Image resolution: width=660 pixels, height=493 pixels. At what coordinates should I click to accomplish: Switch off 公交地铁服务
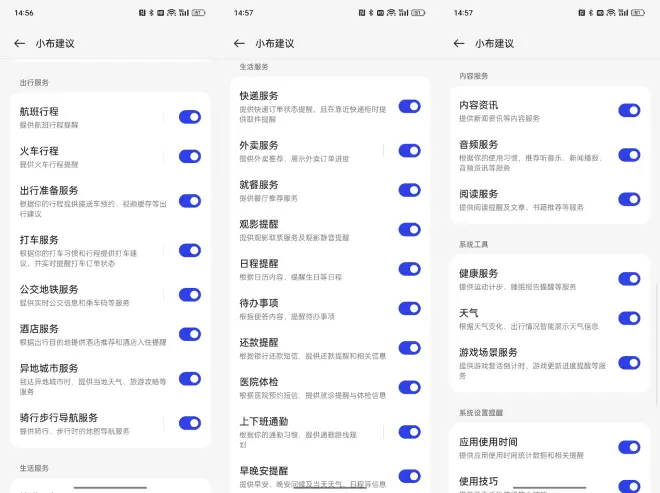click(190, 295)
